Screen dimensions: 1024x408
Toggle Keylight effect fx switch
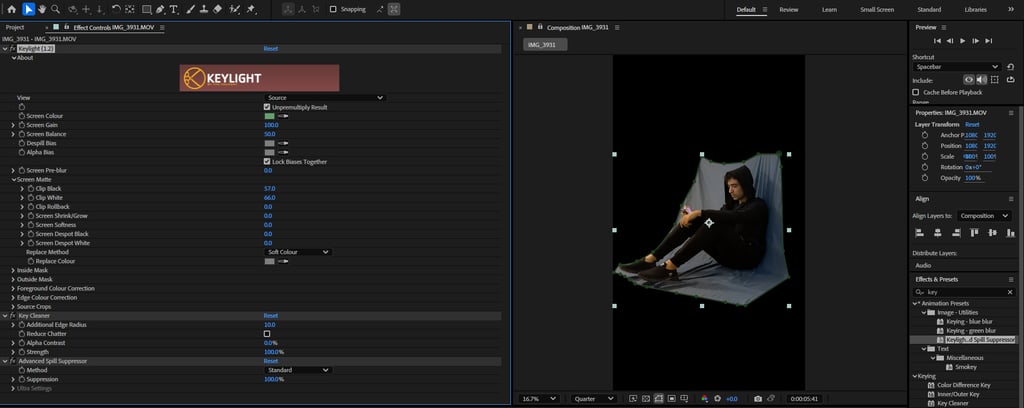[12, 49]
